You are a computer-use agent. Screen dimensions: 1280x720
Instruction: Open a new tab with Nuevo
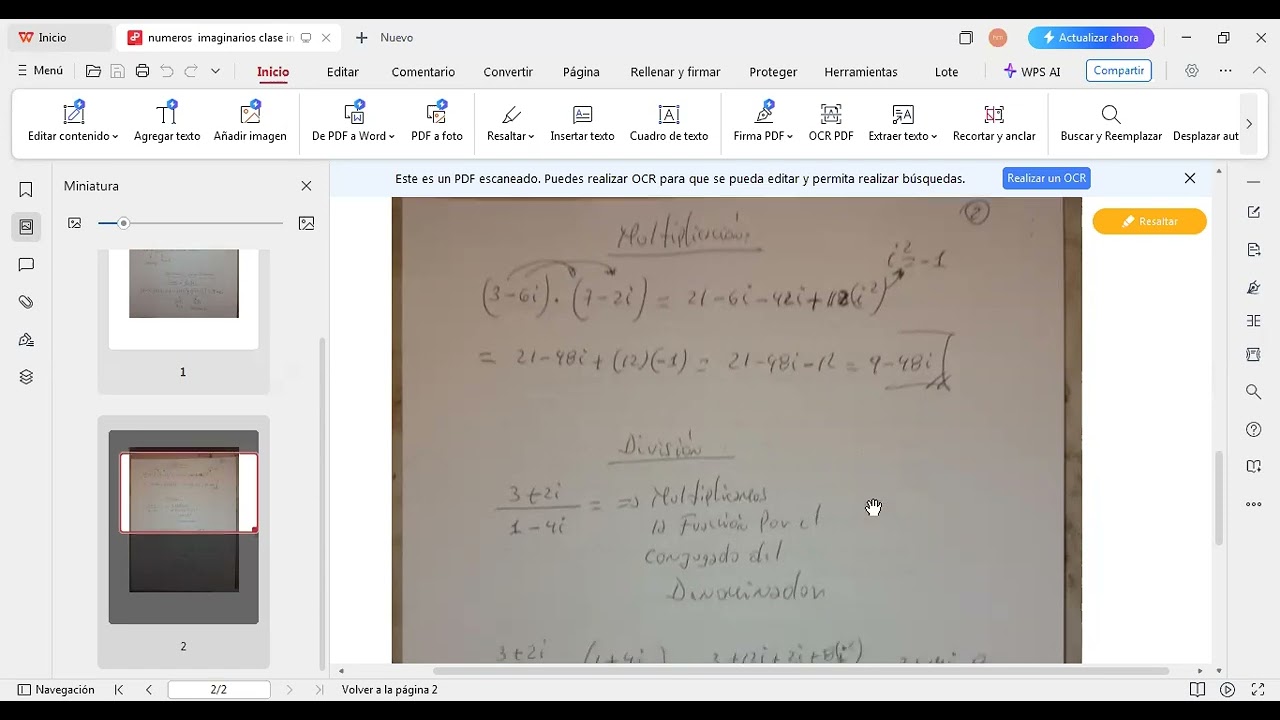tap(385, 37)
